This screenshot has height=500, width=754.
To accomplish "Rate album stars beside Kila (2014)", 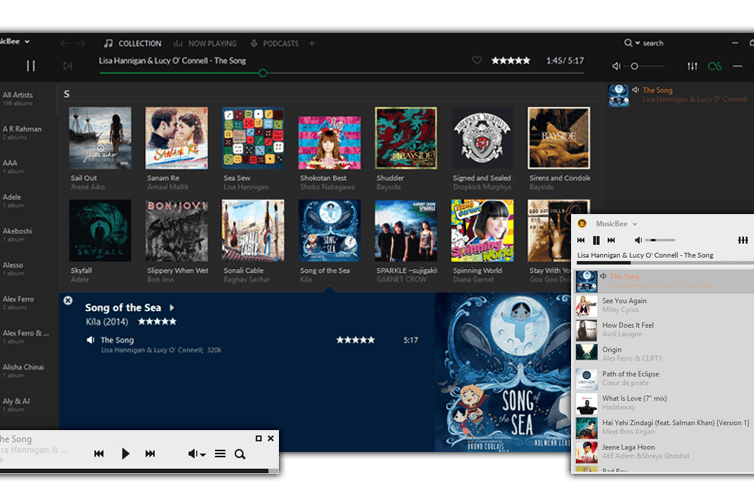I will click(157, 322).
